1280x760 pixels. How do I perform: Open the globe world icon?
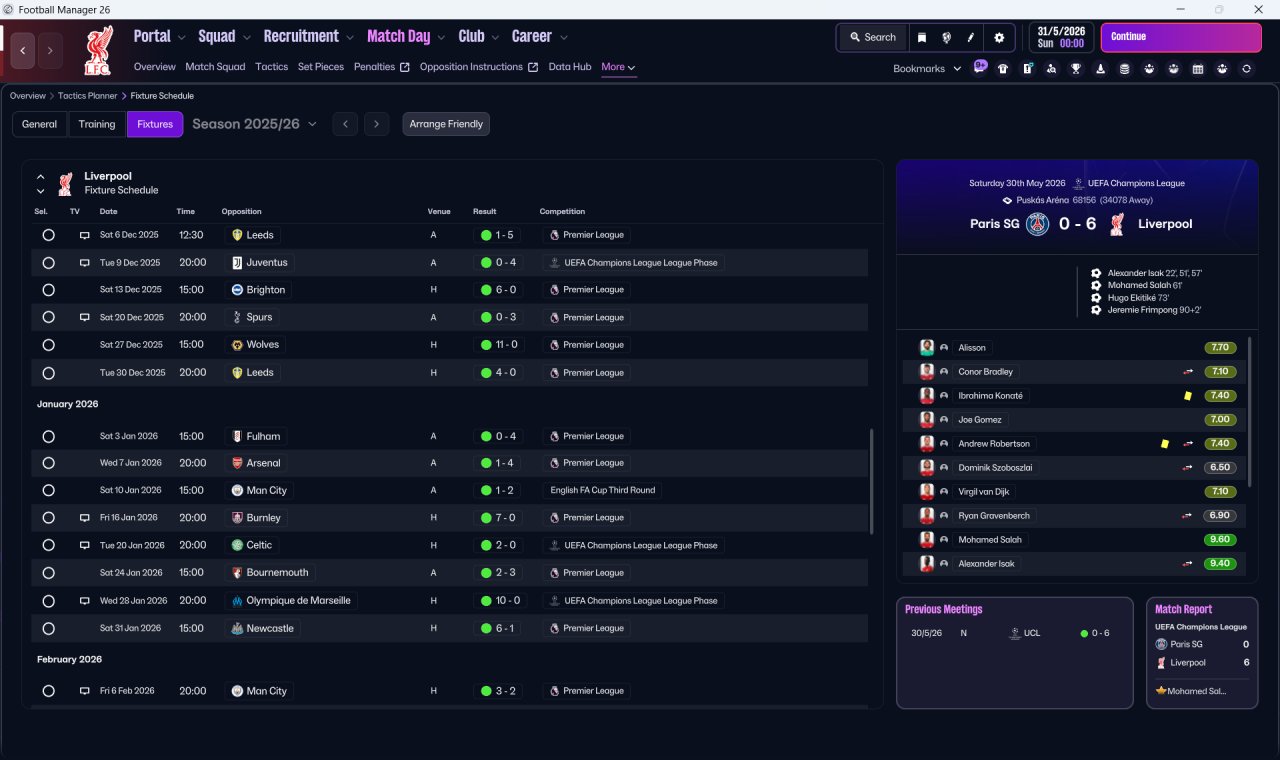[946, 37]
